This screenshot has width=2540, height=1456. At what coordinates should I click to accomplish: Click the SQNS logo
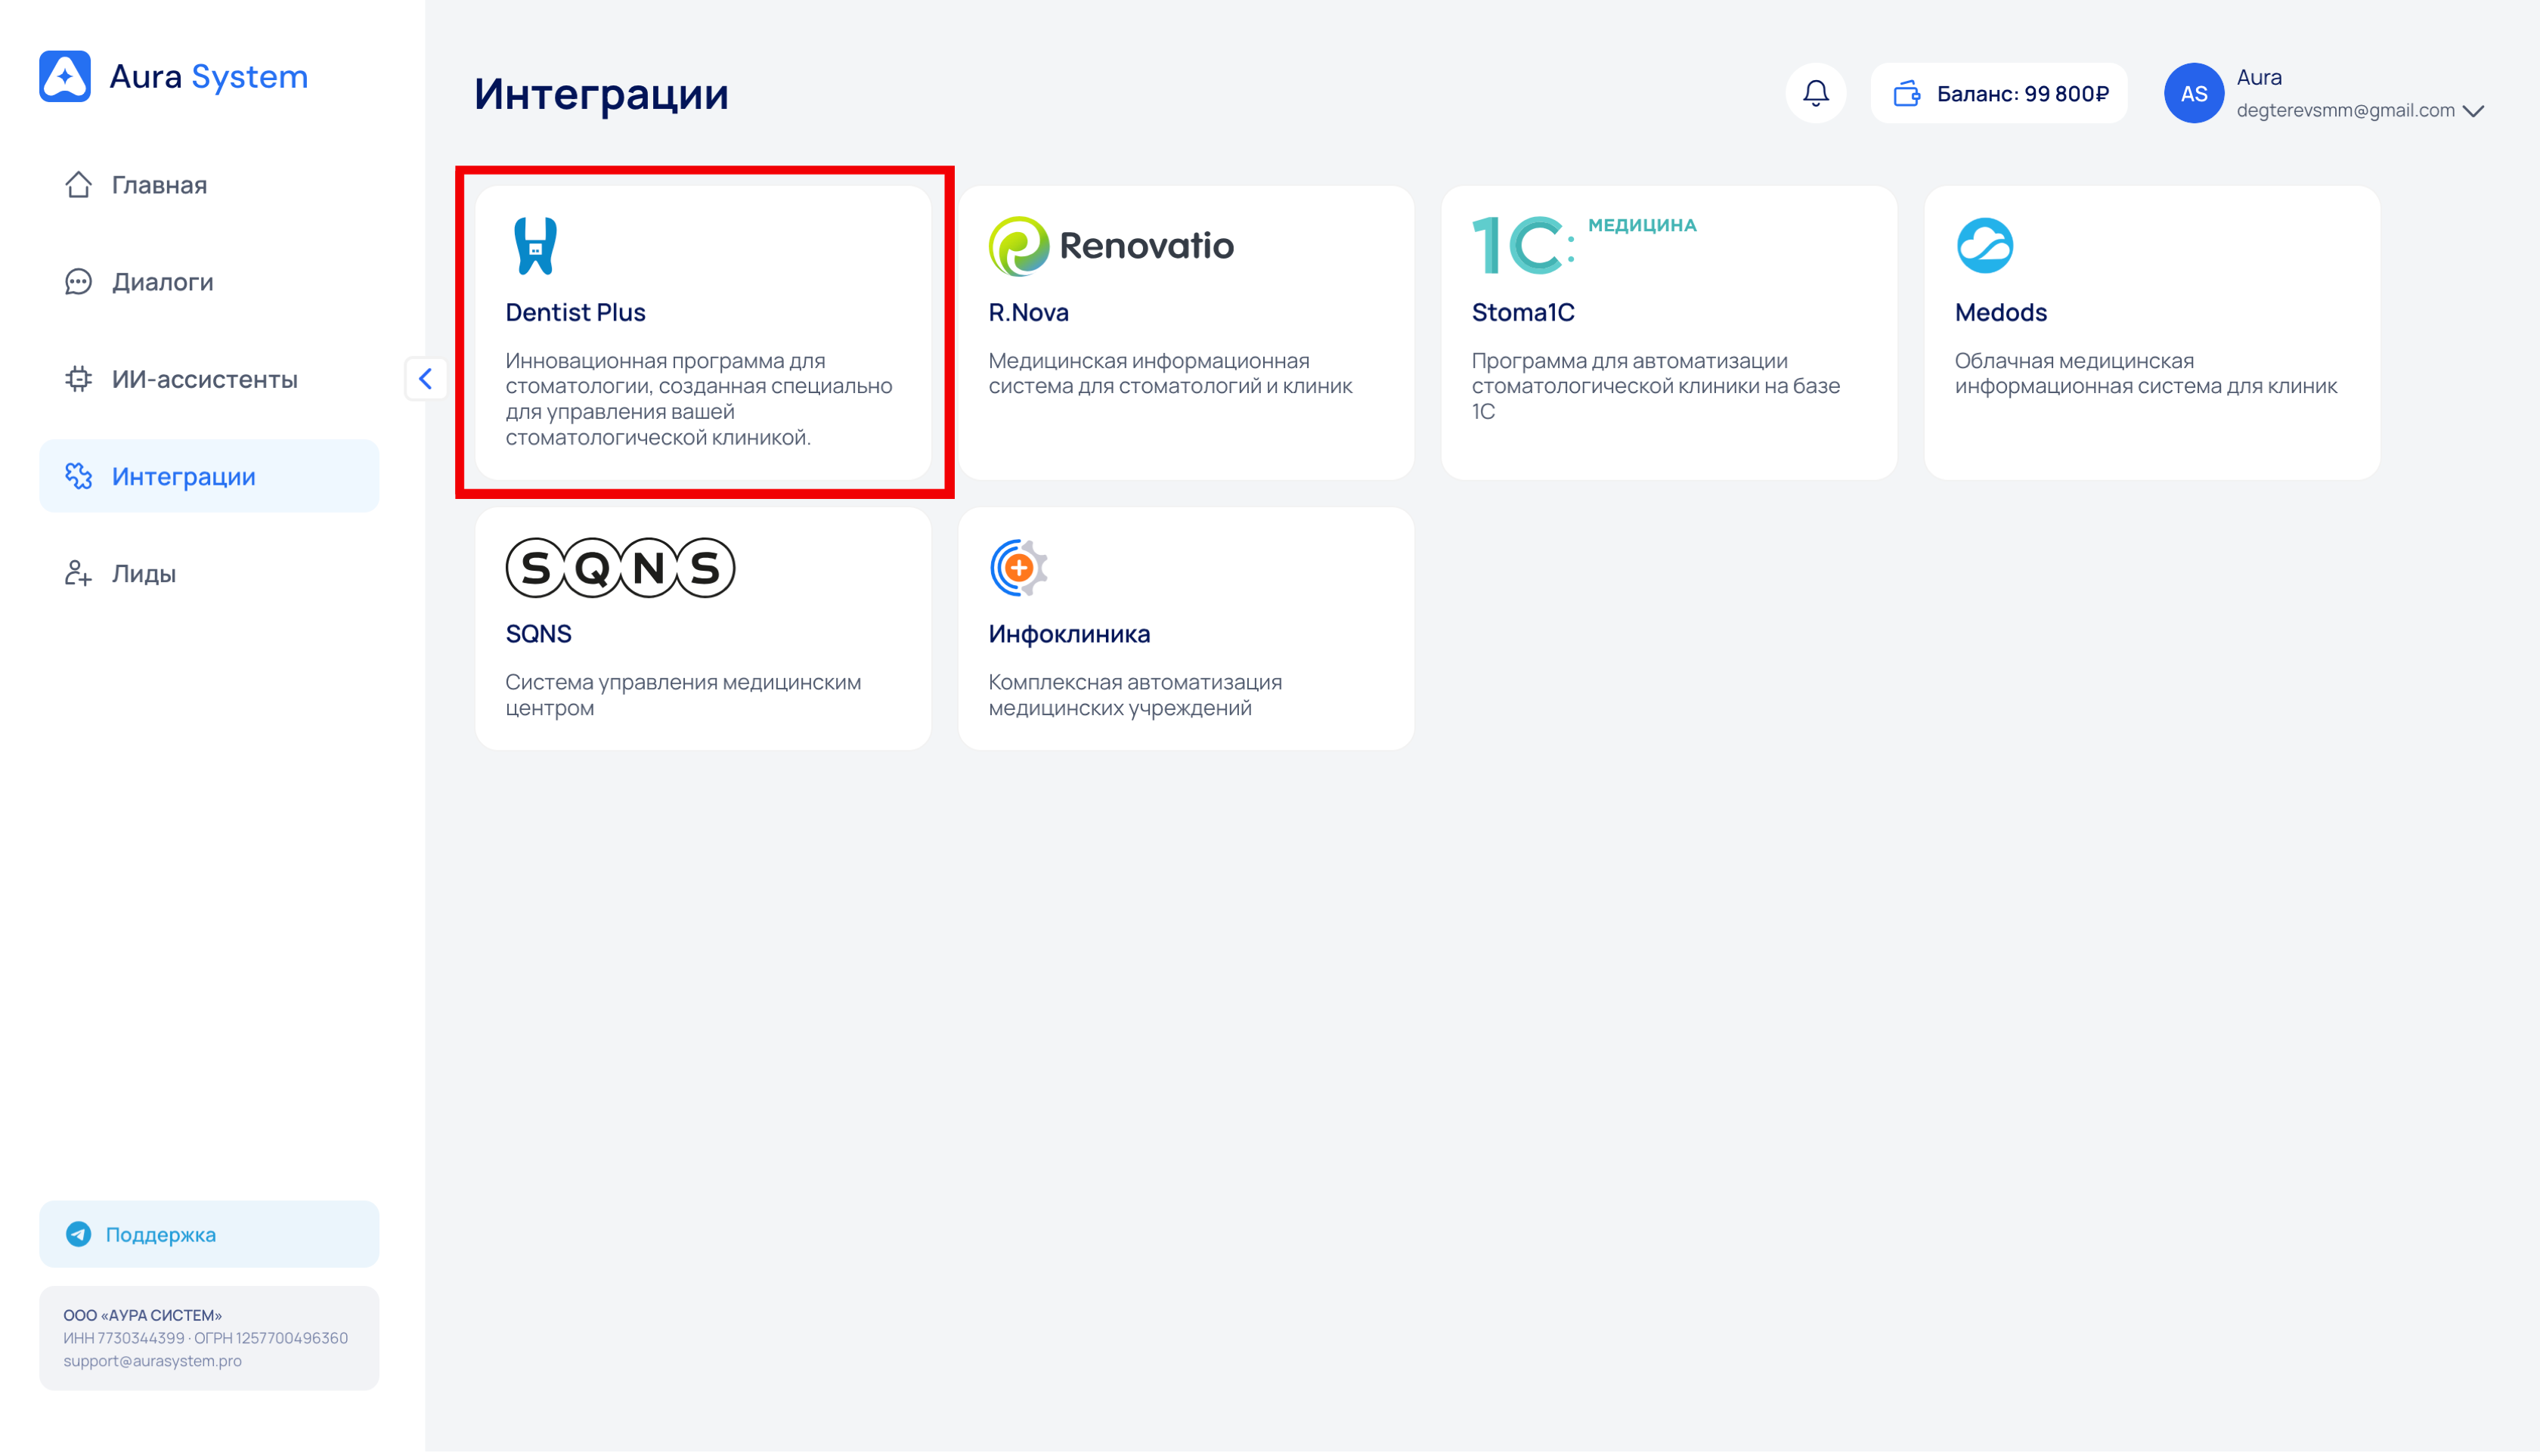[x=620, y=568]
